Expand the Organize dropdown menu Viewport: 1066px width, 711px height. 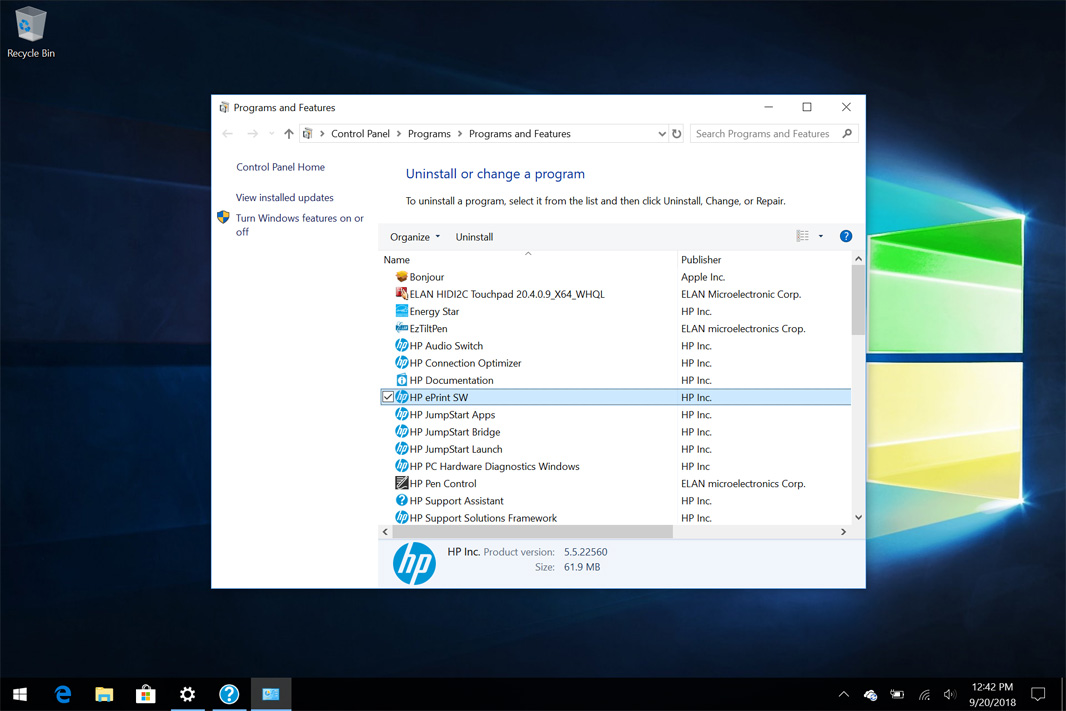tap(415, 237)
